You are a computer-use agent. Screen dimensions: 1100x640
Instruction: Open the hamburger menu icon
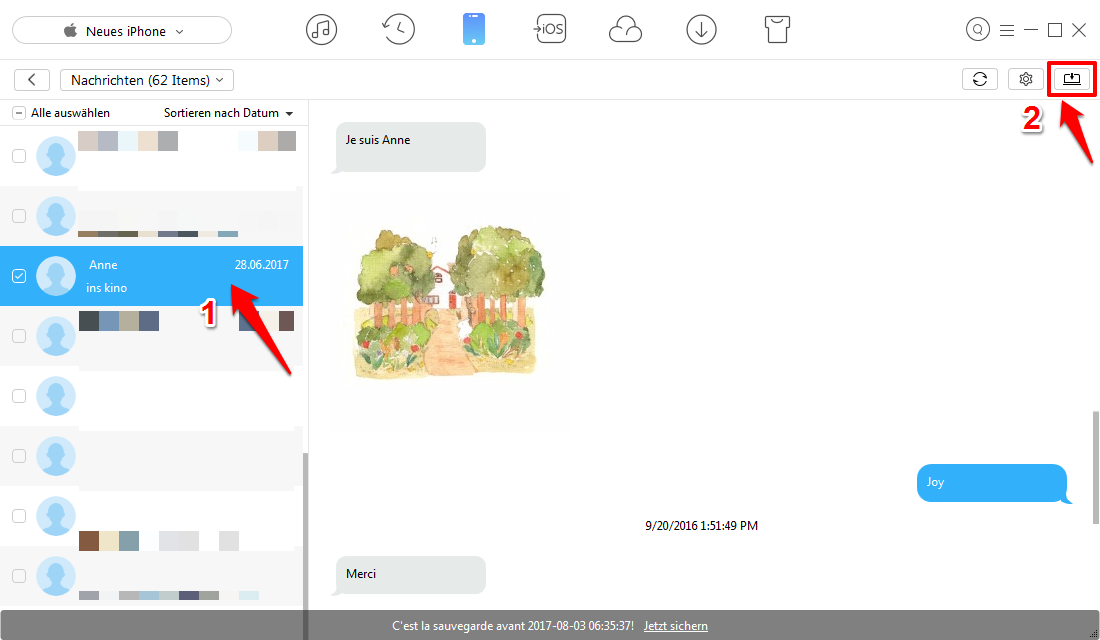[1007, 30]
